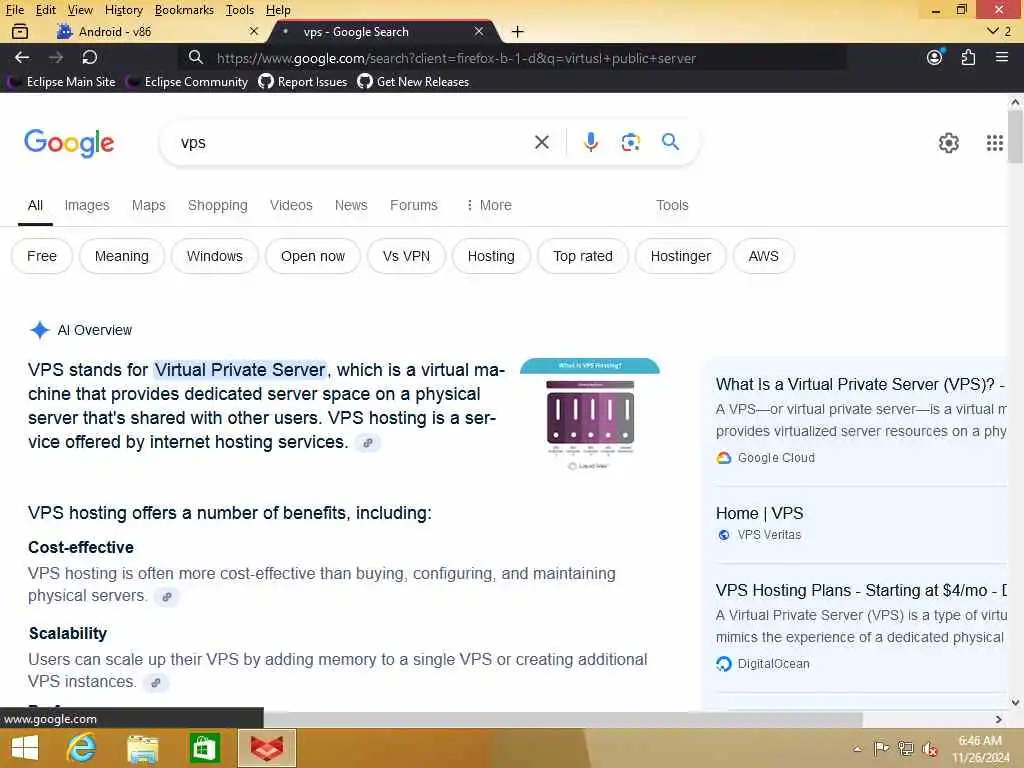Reload the current page
Viewport: 1024px width, 768px height.
coord(89,57)
